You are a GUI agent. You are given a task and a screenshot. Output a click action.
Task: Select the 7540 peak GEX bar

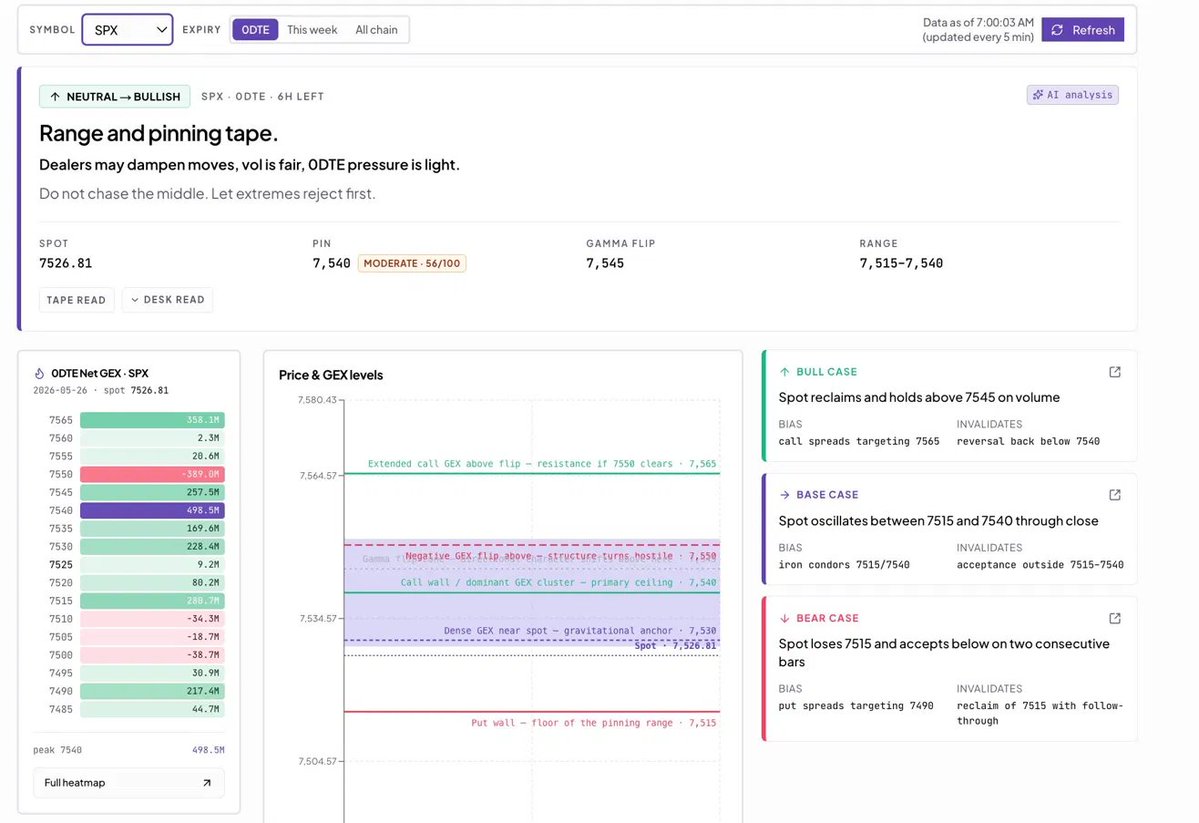(x=152, y=510)
